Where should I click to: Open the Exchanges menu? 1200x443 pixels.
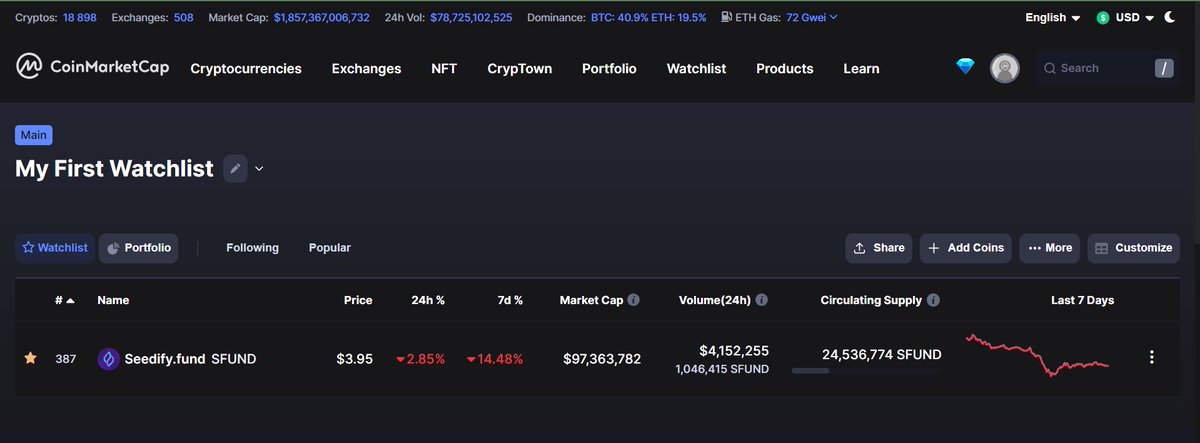click(x=366, y=68)
